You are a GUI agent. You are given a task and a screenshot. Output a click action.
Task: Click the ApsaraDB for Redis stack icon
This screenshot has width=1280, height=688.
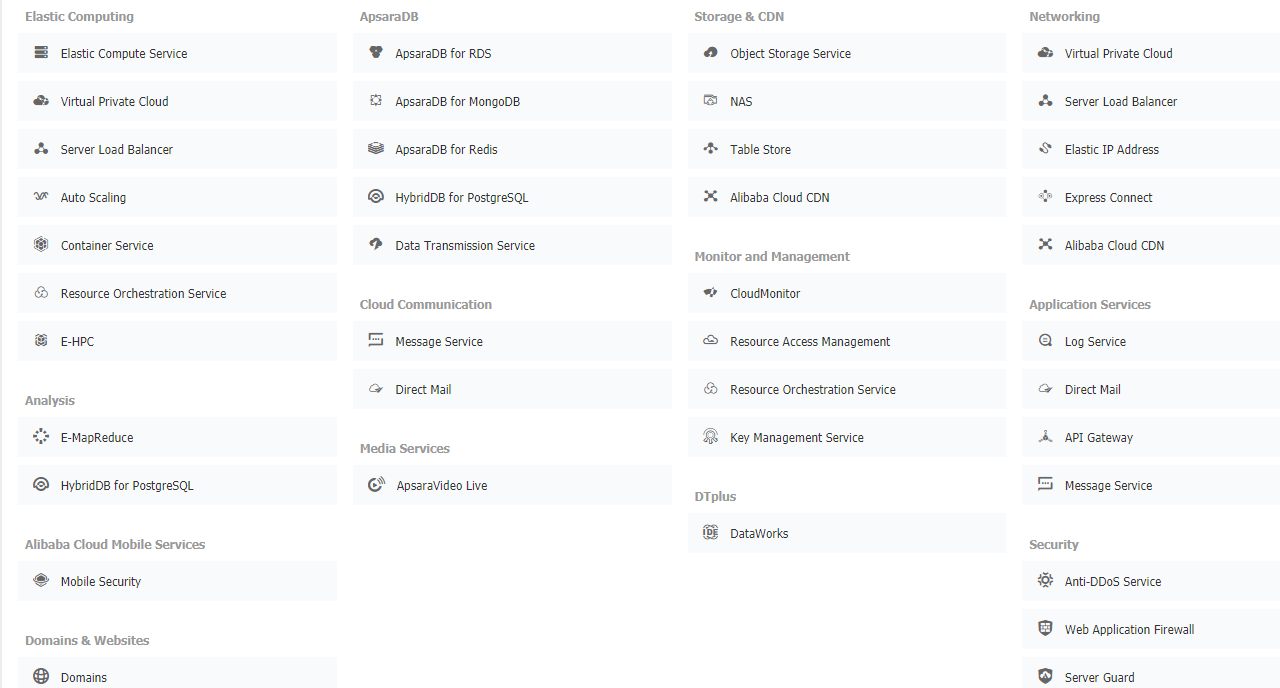376,149
